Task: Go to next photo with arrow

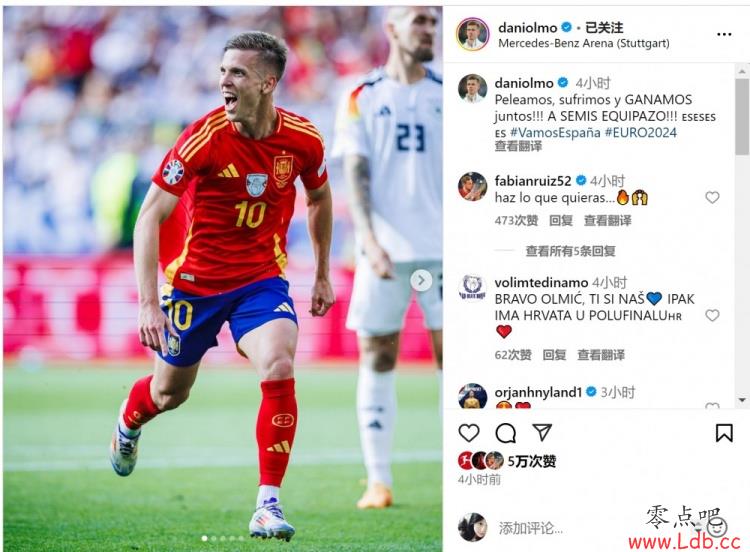Action: pyautogui.click(x=421, y=280)
